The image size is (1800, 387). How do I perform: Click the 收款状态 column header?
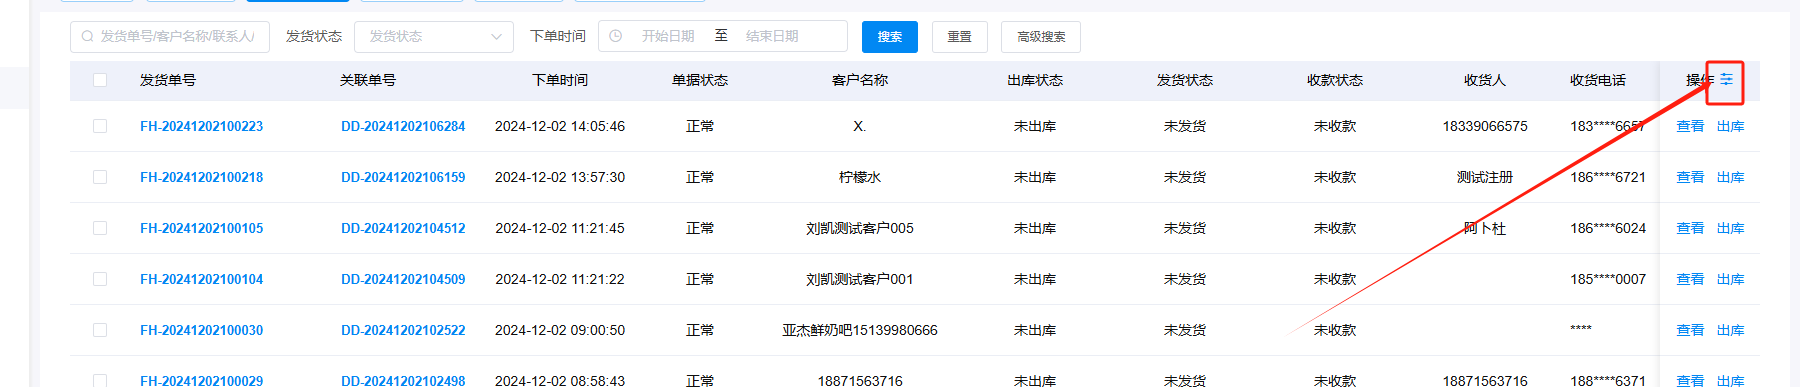(1335, 80)
